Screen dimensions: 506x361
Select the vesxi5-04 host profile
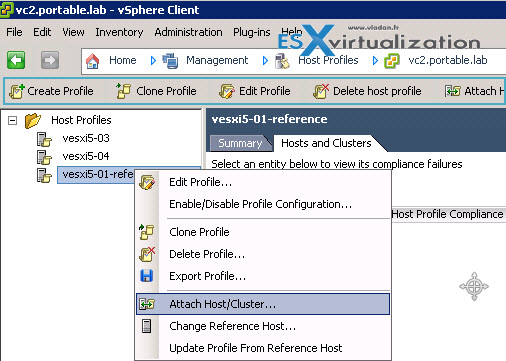point(86,156)
